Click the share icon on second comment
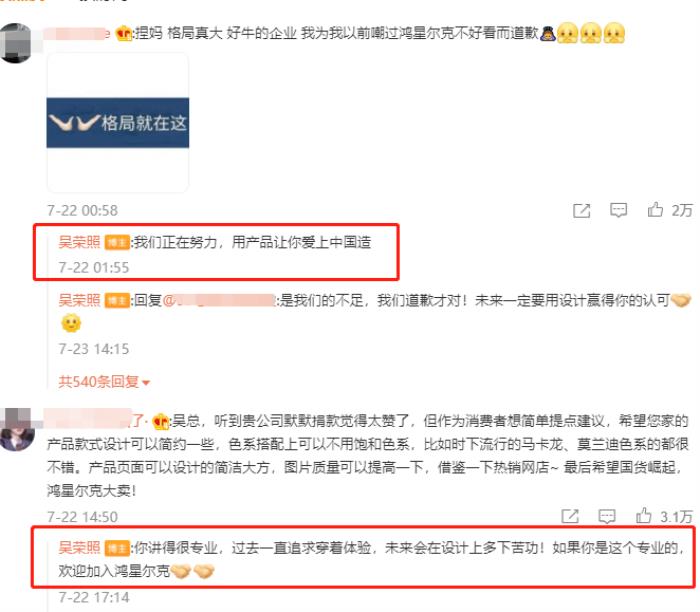Screen dimensions: 700x612 pyautogui.click(x=570, y=516)
